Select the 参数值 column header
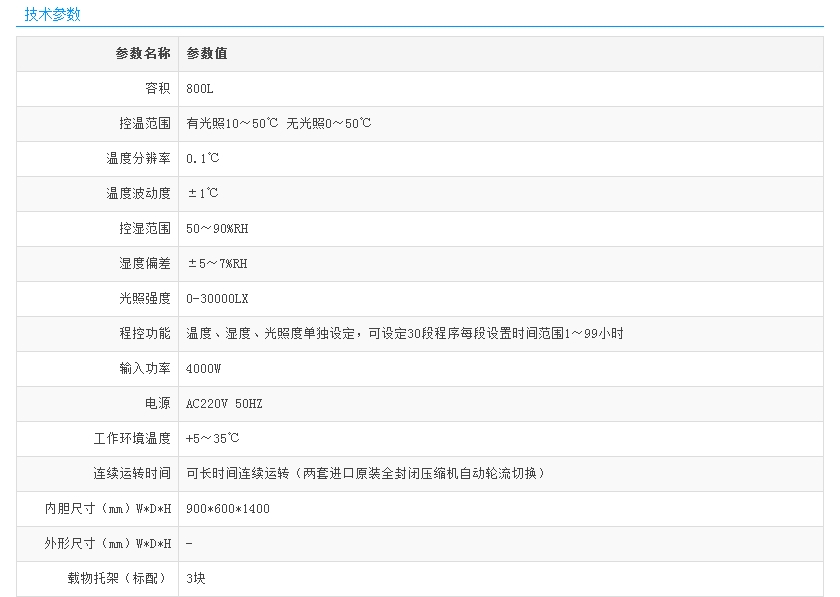 point(207,54)
